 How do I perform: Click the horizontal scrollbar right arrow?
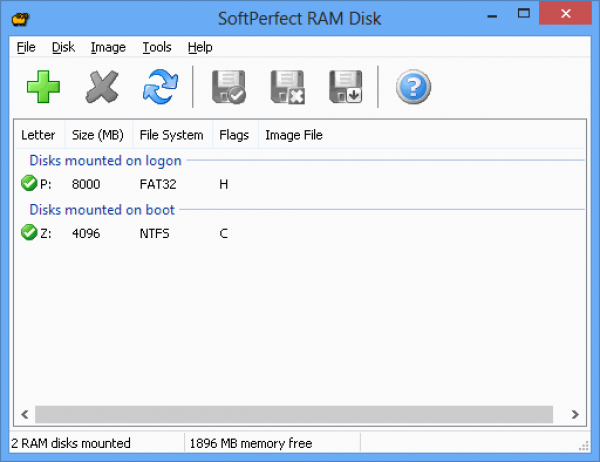coord(575,414)
